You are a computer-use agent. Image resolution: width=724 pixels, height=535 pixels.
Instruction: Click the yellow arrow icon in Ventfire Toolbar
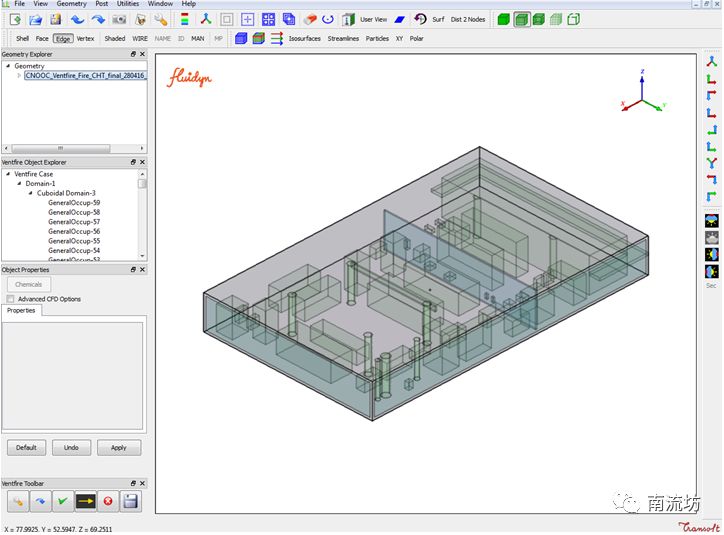[86, 501]
